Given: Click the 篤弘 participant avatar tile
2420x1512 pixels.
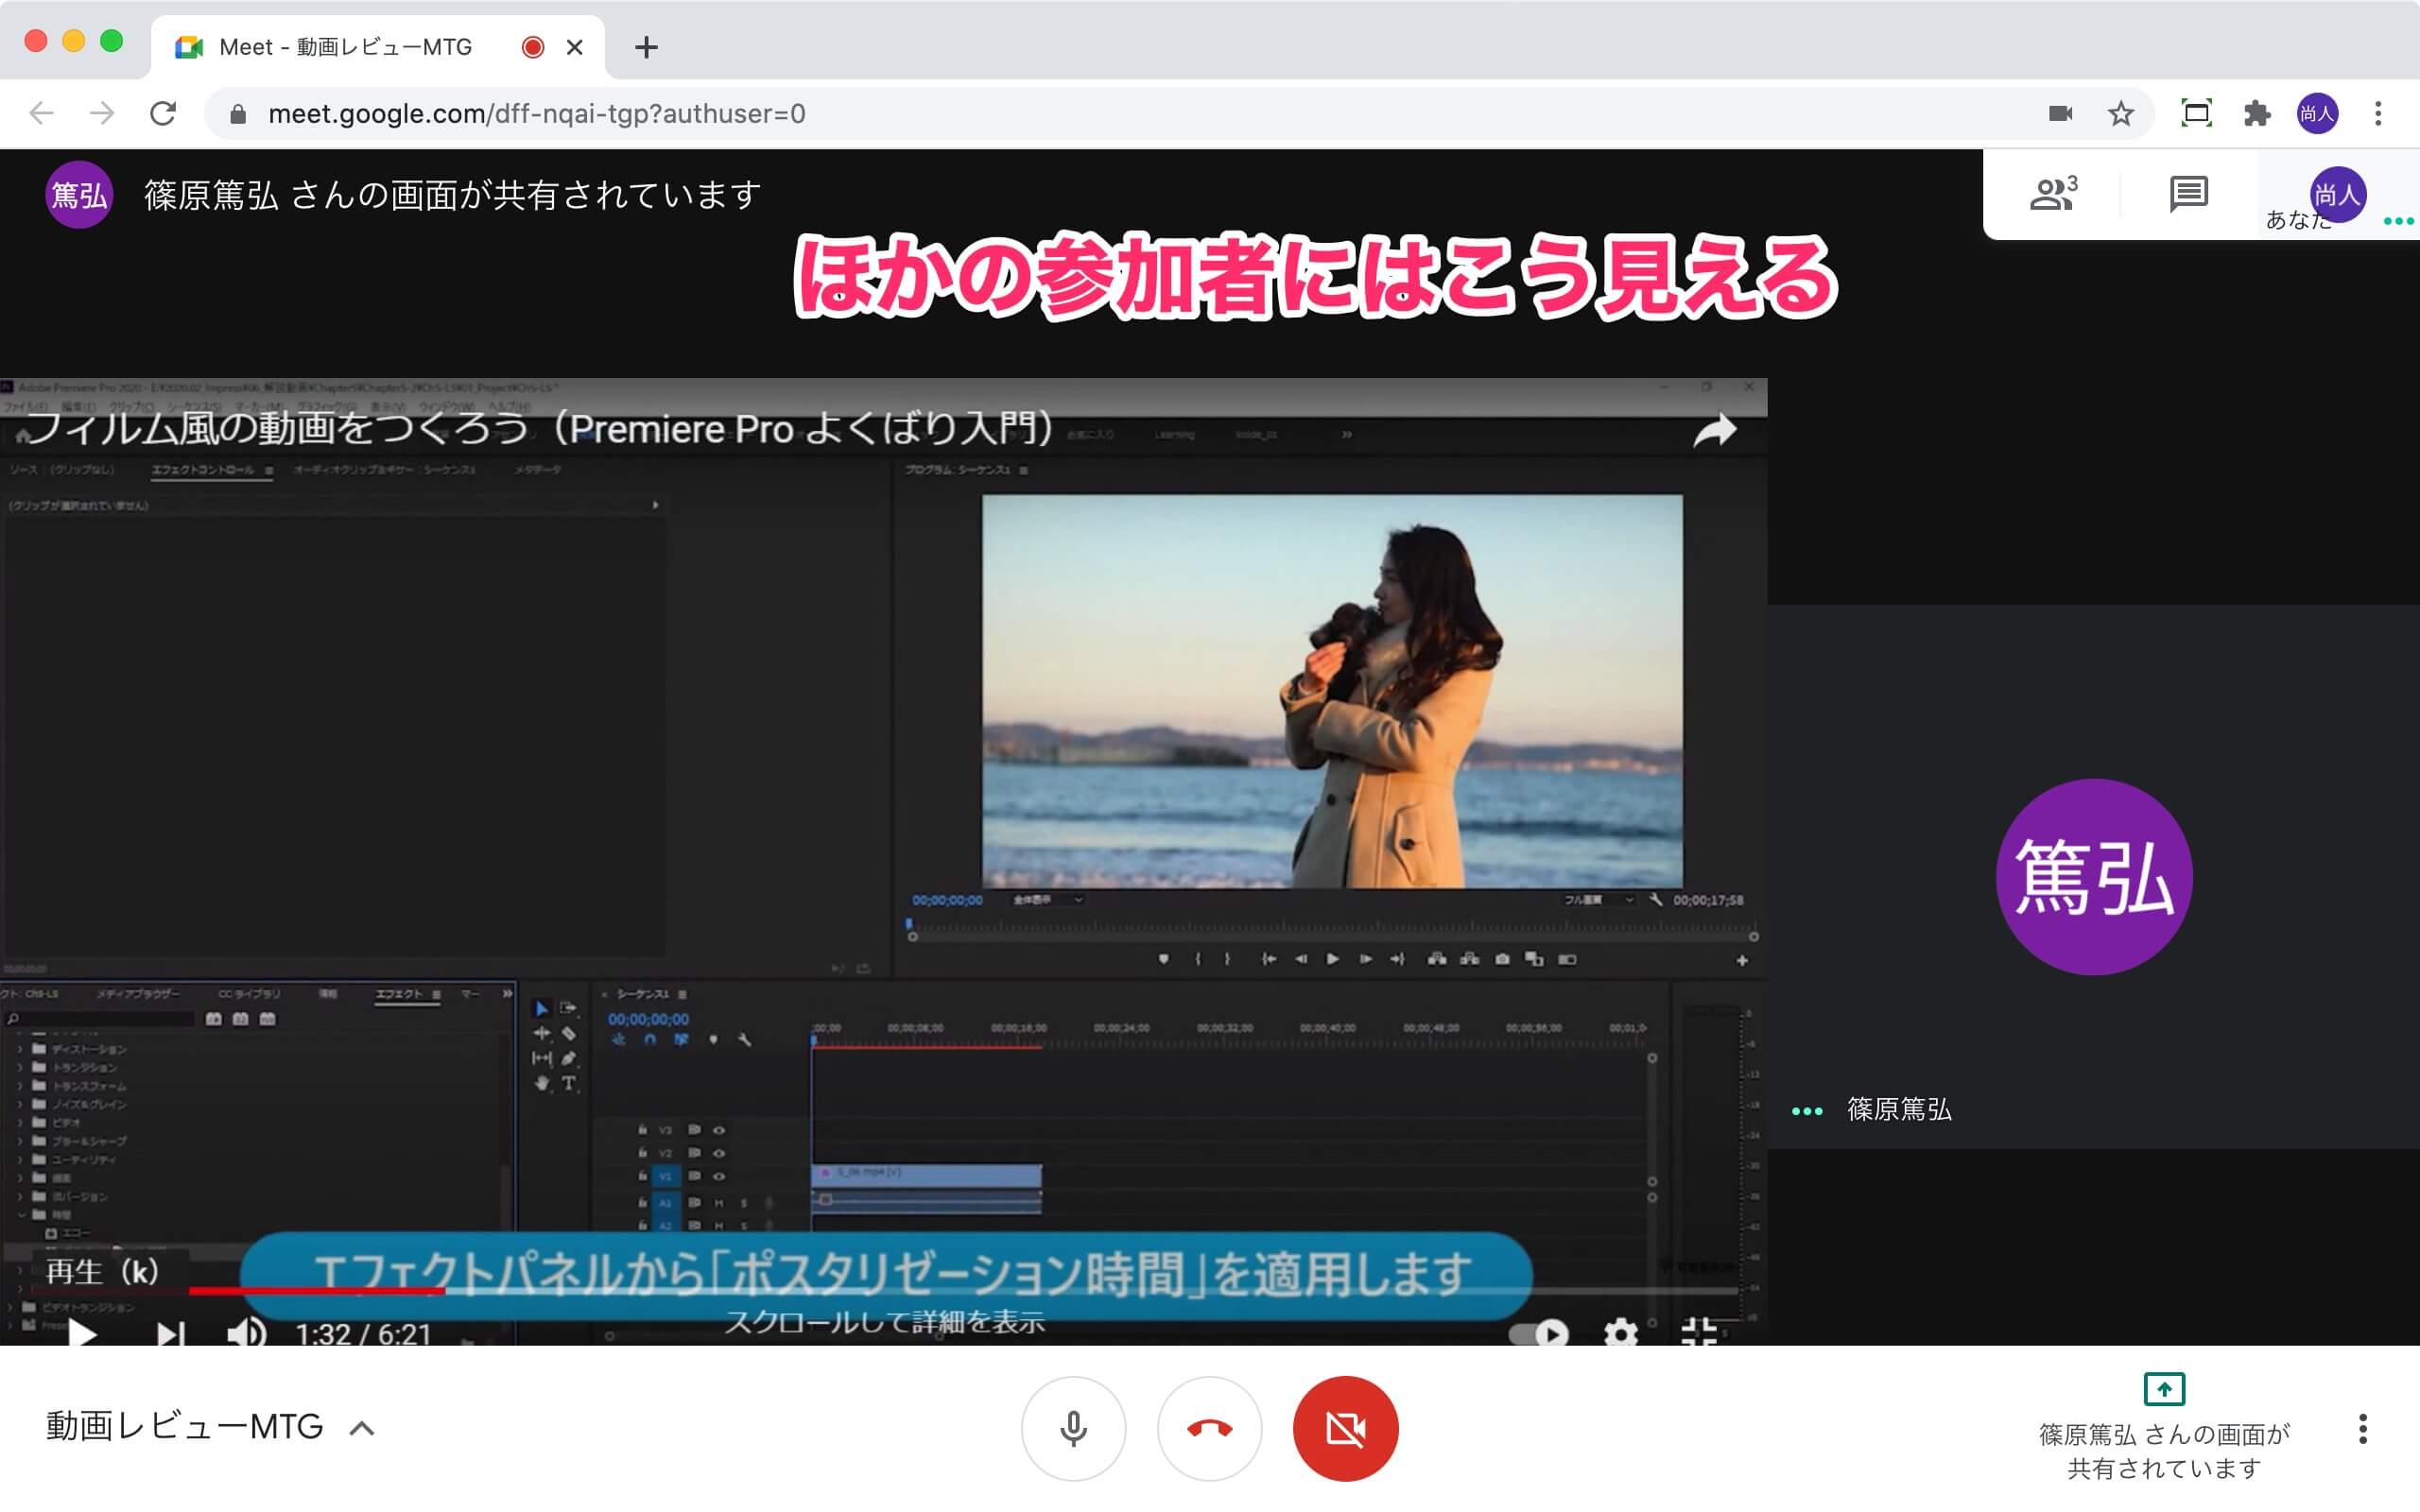Looking at the screenshot, I should pyautogui.click(x=2094, y=877).
